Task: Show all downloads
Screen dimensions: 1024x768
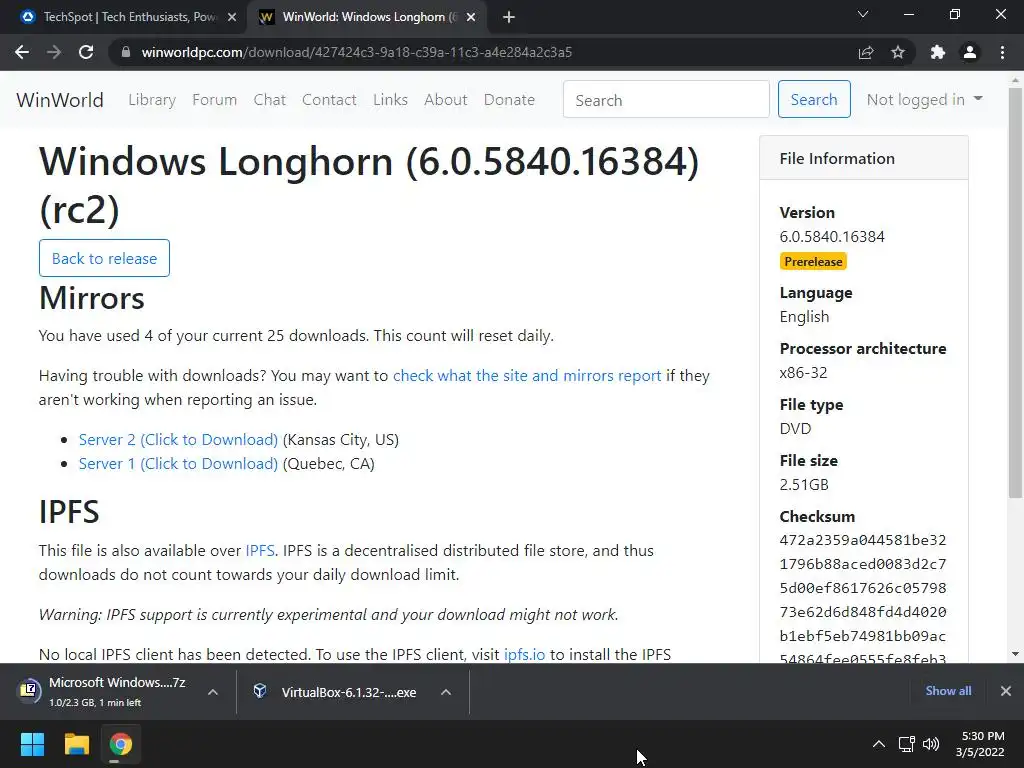Action: 948,691
